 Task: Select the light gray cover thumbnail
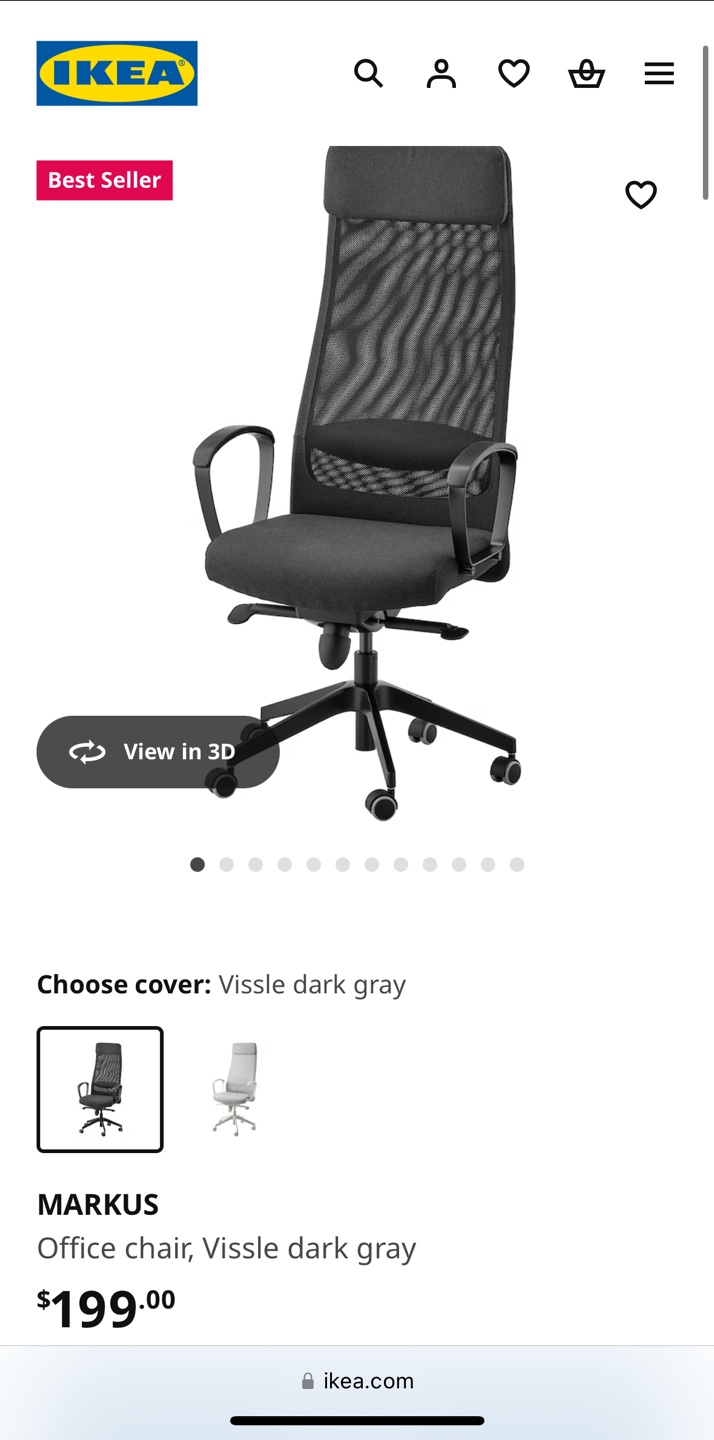point(235,1089)
